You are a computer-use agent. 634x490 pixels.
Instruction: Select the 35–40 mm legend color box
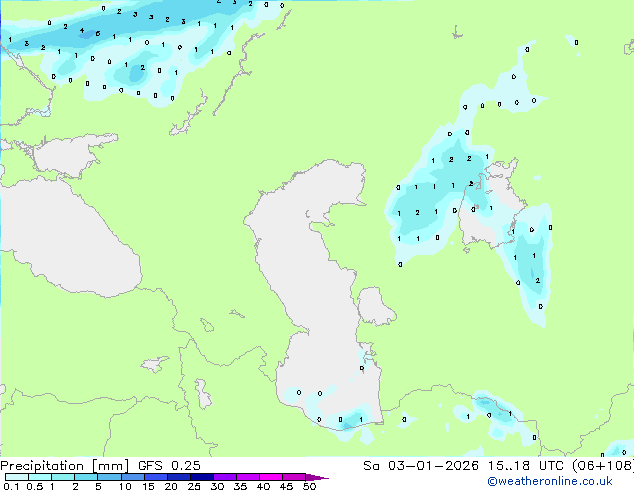tap(248, 477)
